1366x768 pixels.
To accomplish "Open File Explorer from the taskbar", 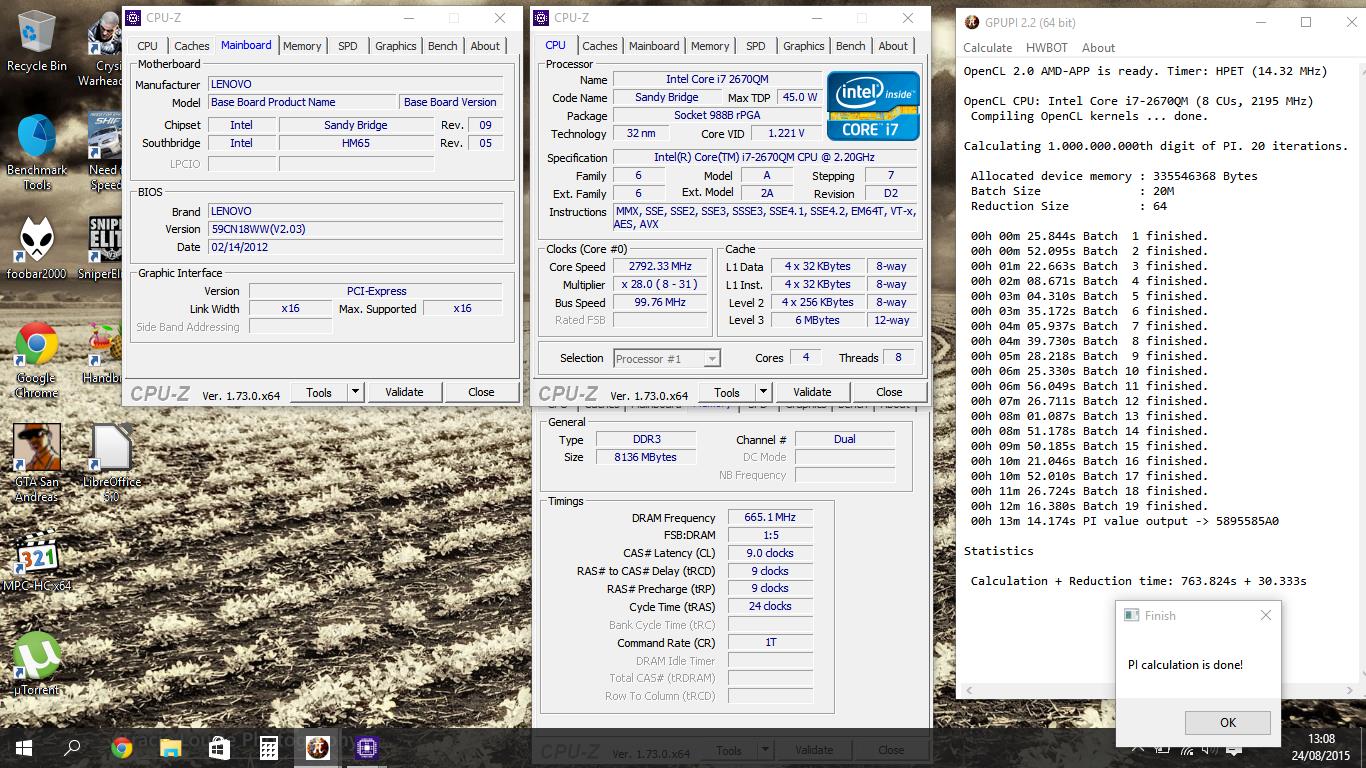I will pyautogui.click(x=171, y=747).
